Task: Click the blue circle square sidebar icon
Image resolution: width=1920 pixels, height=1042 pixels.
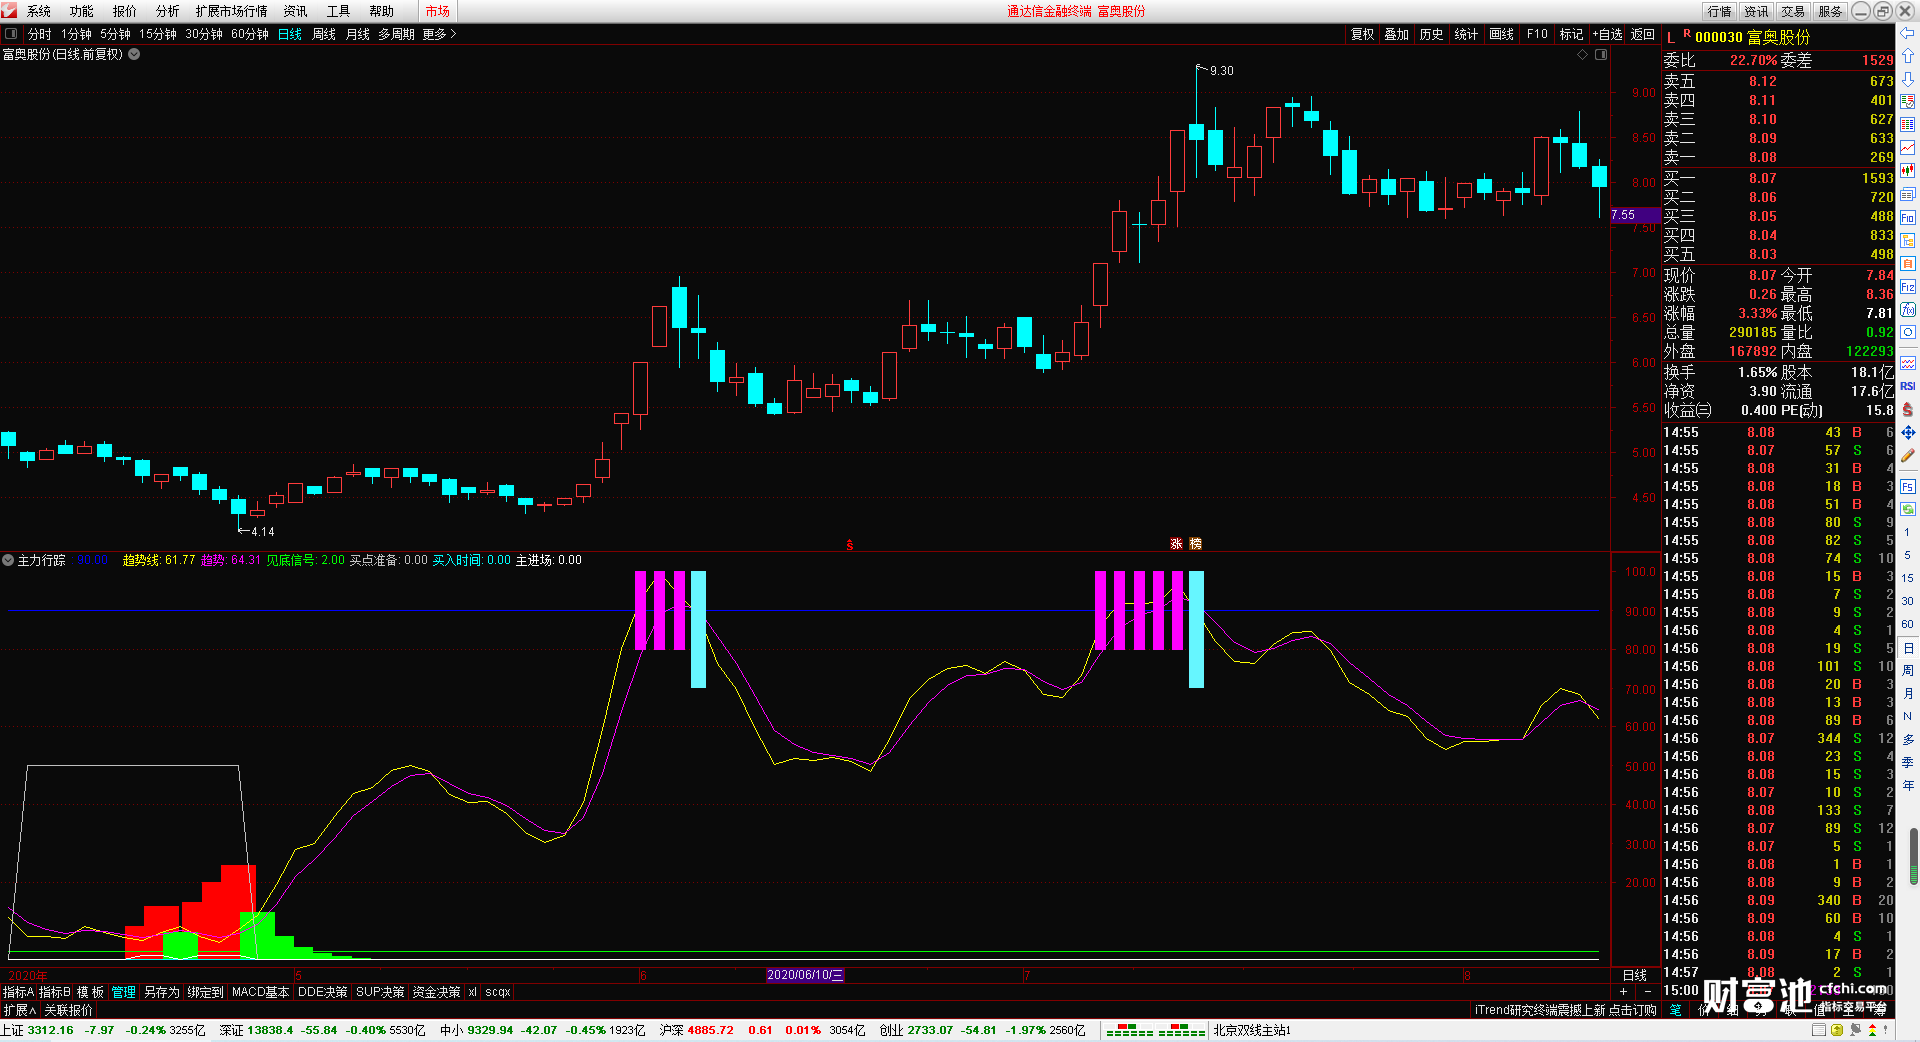Action: point(1908,332)
